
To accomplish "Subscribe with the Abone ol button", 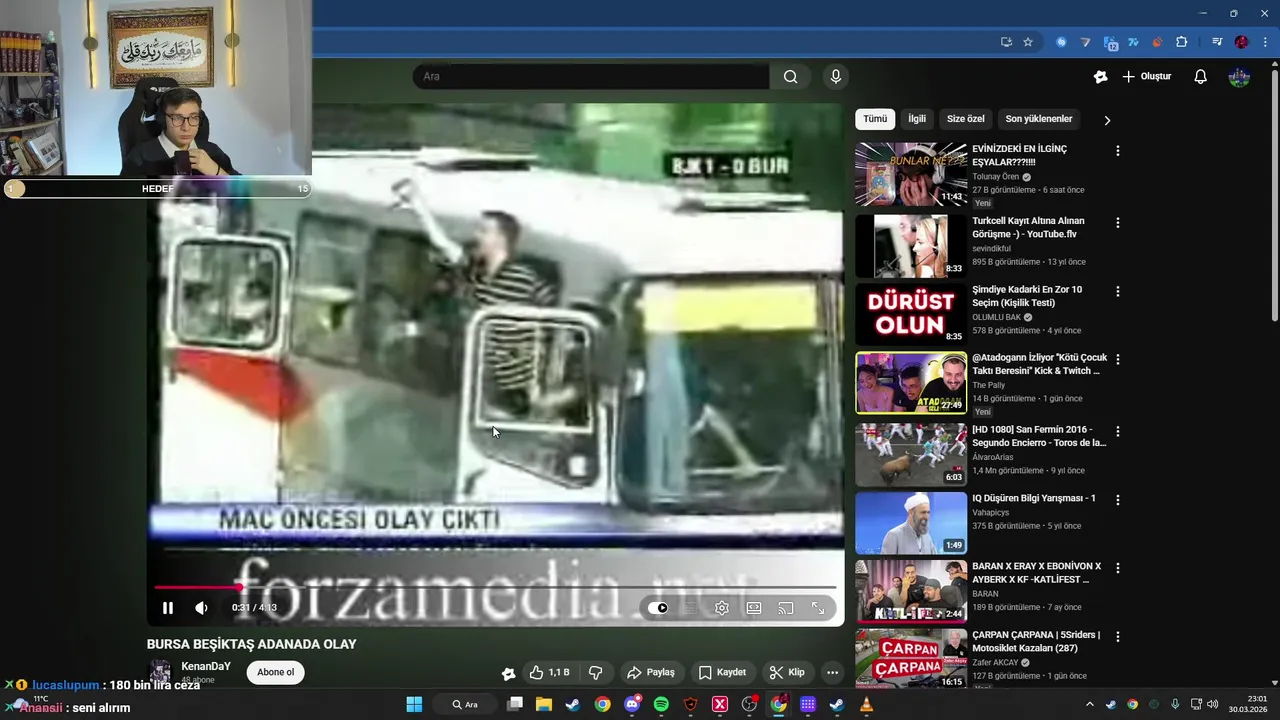I will [276, 672].
